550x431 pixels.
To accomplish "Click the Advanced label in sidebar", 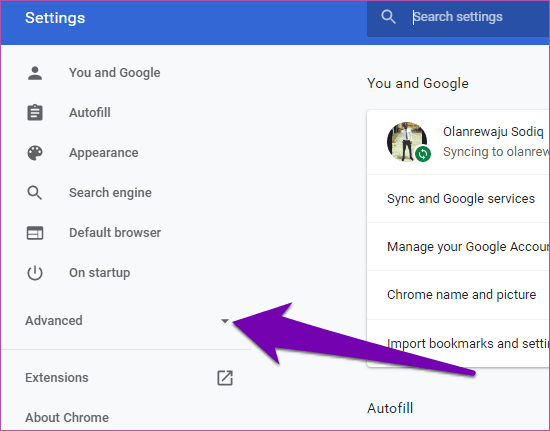I will click(x=54, y=321).
